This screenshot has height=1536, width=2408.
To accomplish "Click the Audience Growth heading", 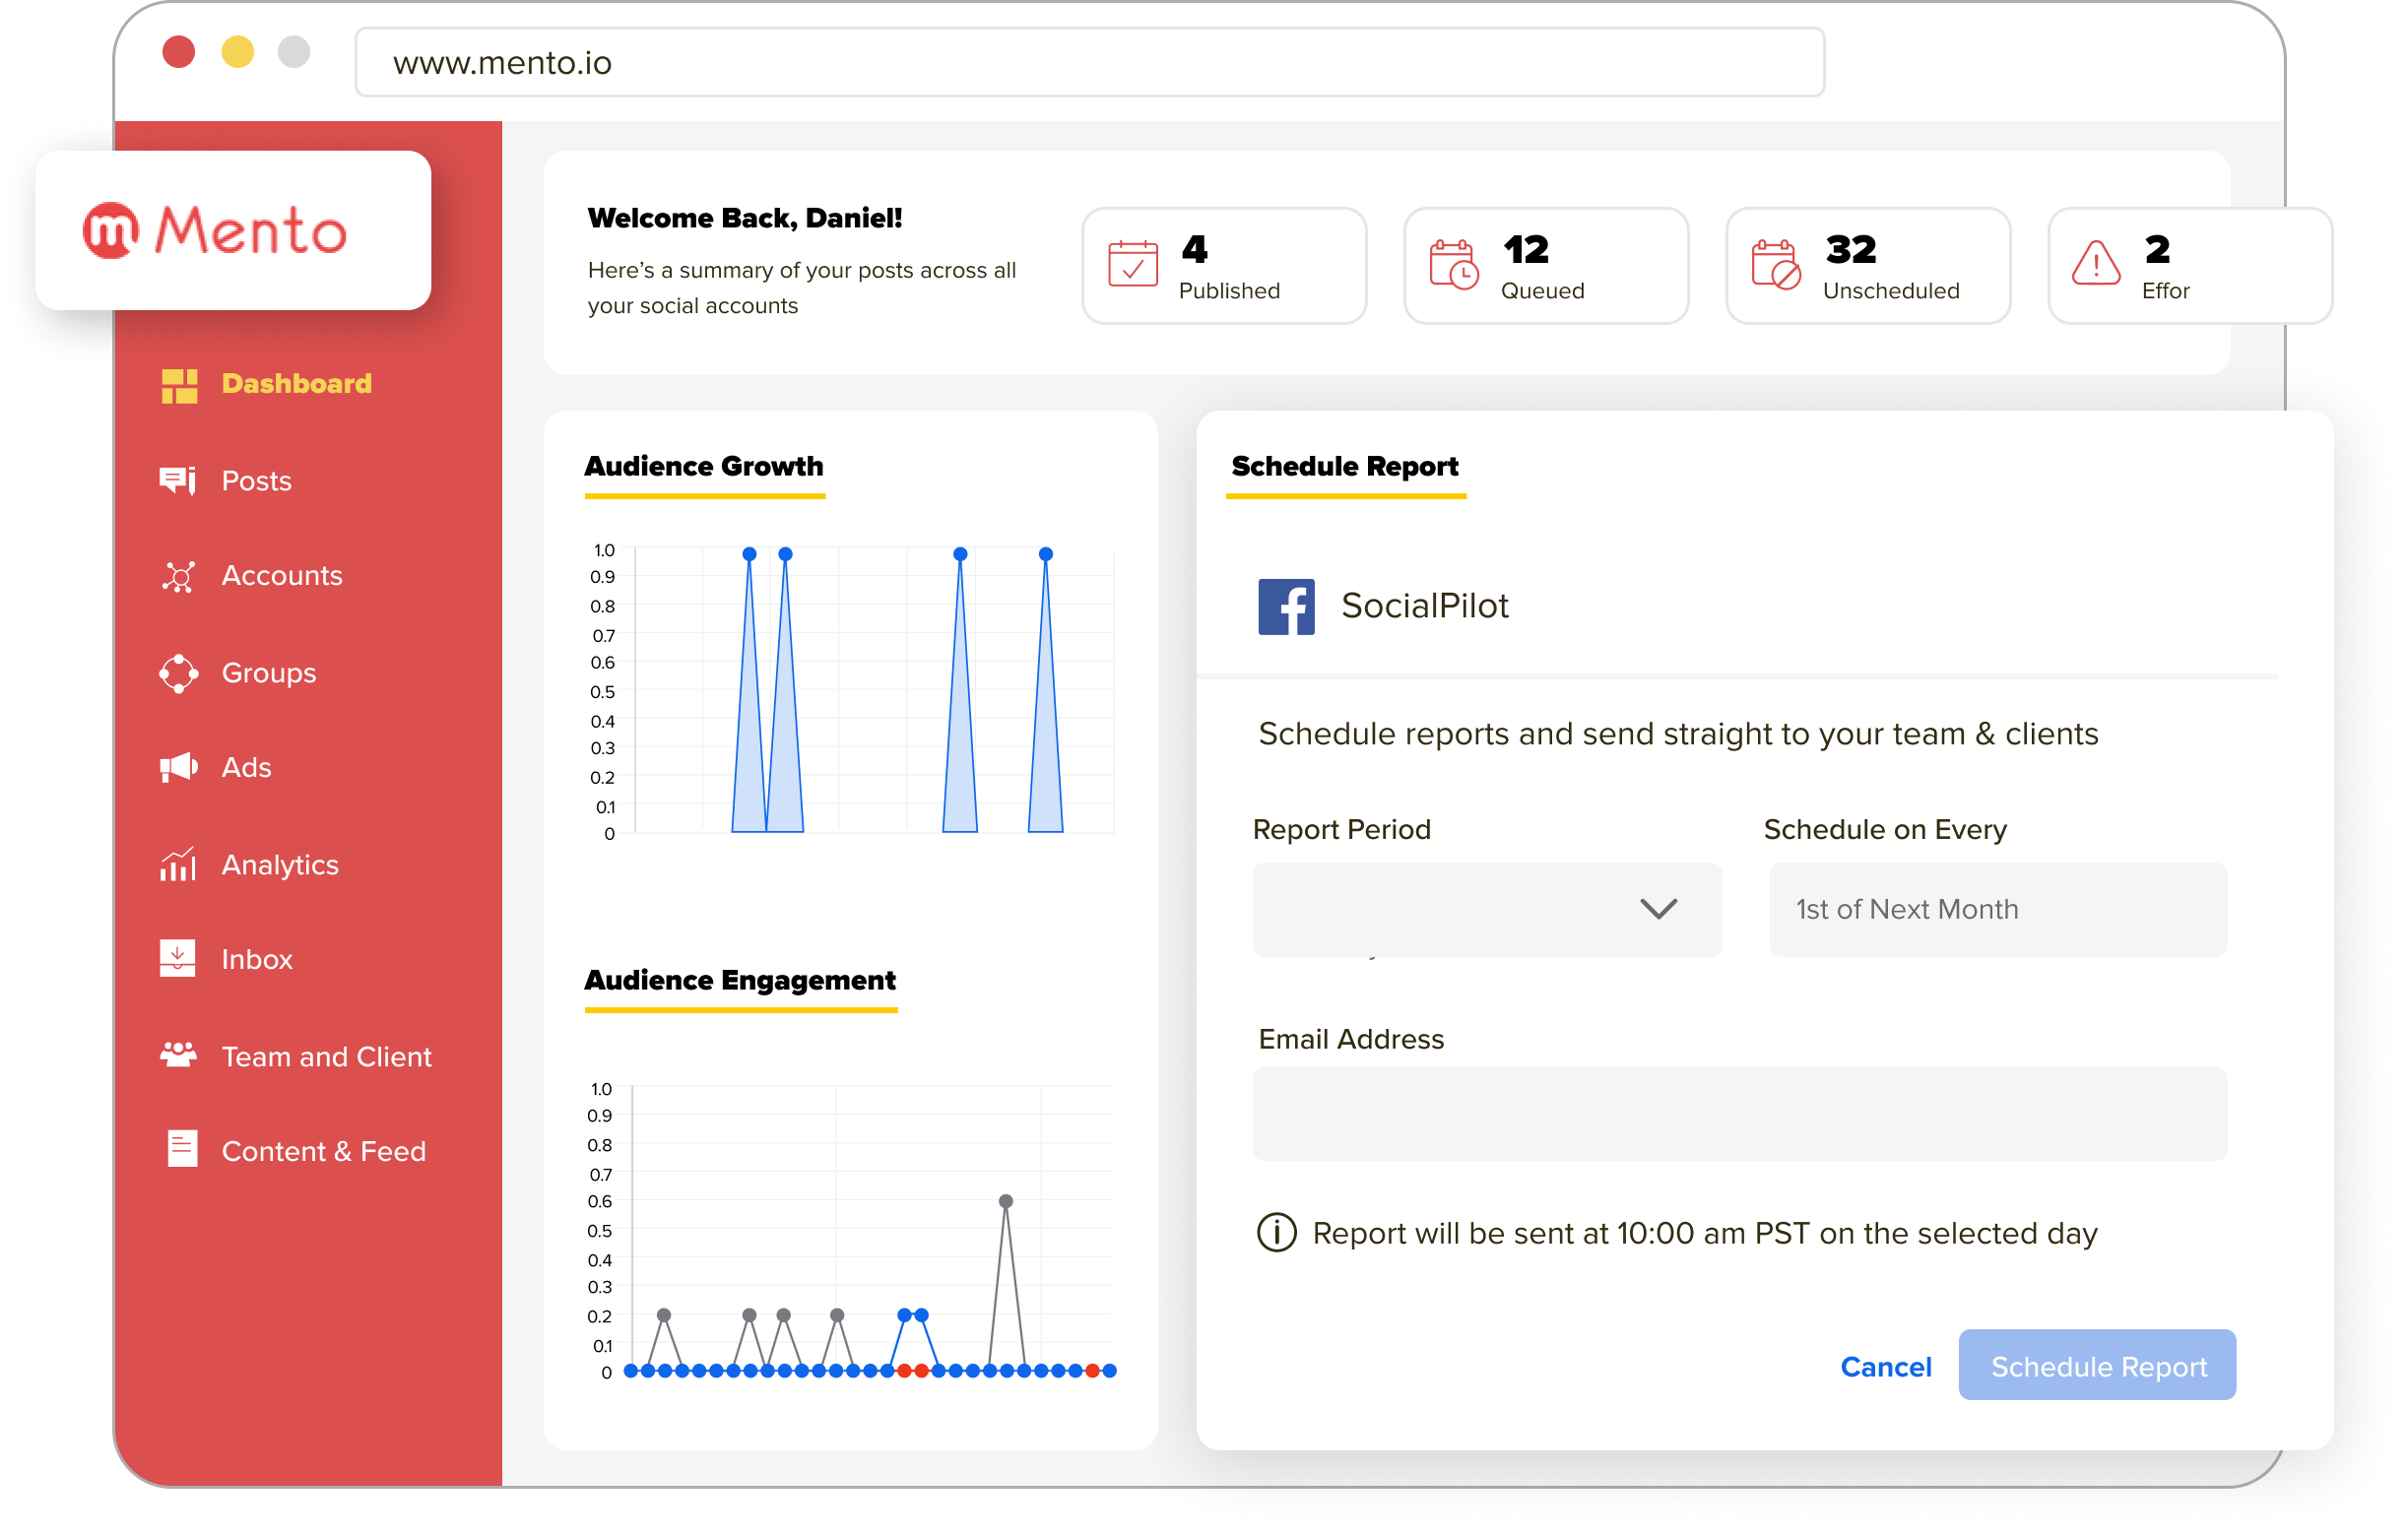I will 705,467.
